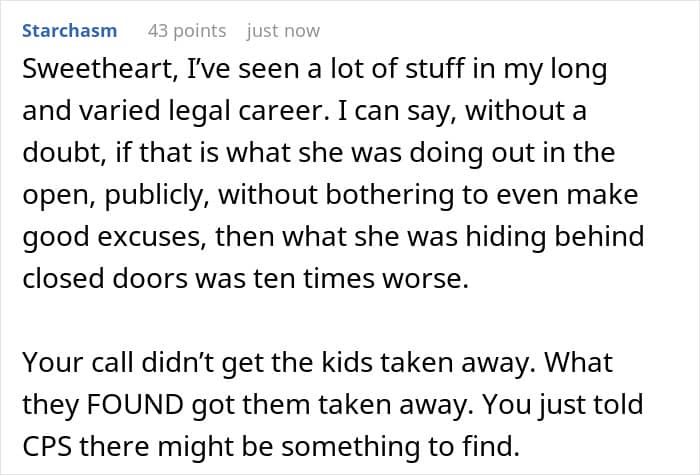Click the 'just now' timestamp
Viewport: 700px width, 475px height.
coord(283,31)
